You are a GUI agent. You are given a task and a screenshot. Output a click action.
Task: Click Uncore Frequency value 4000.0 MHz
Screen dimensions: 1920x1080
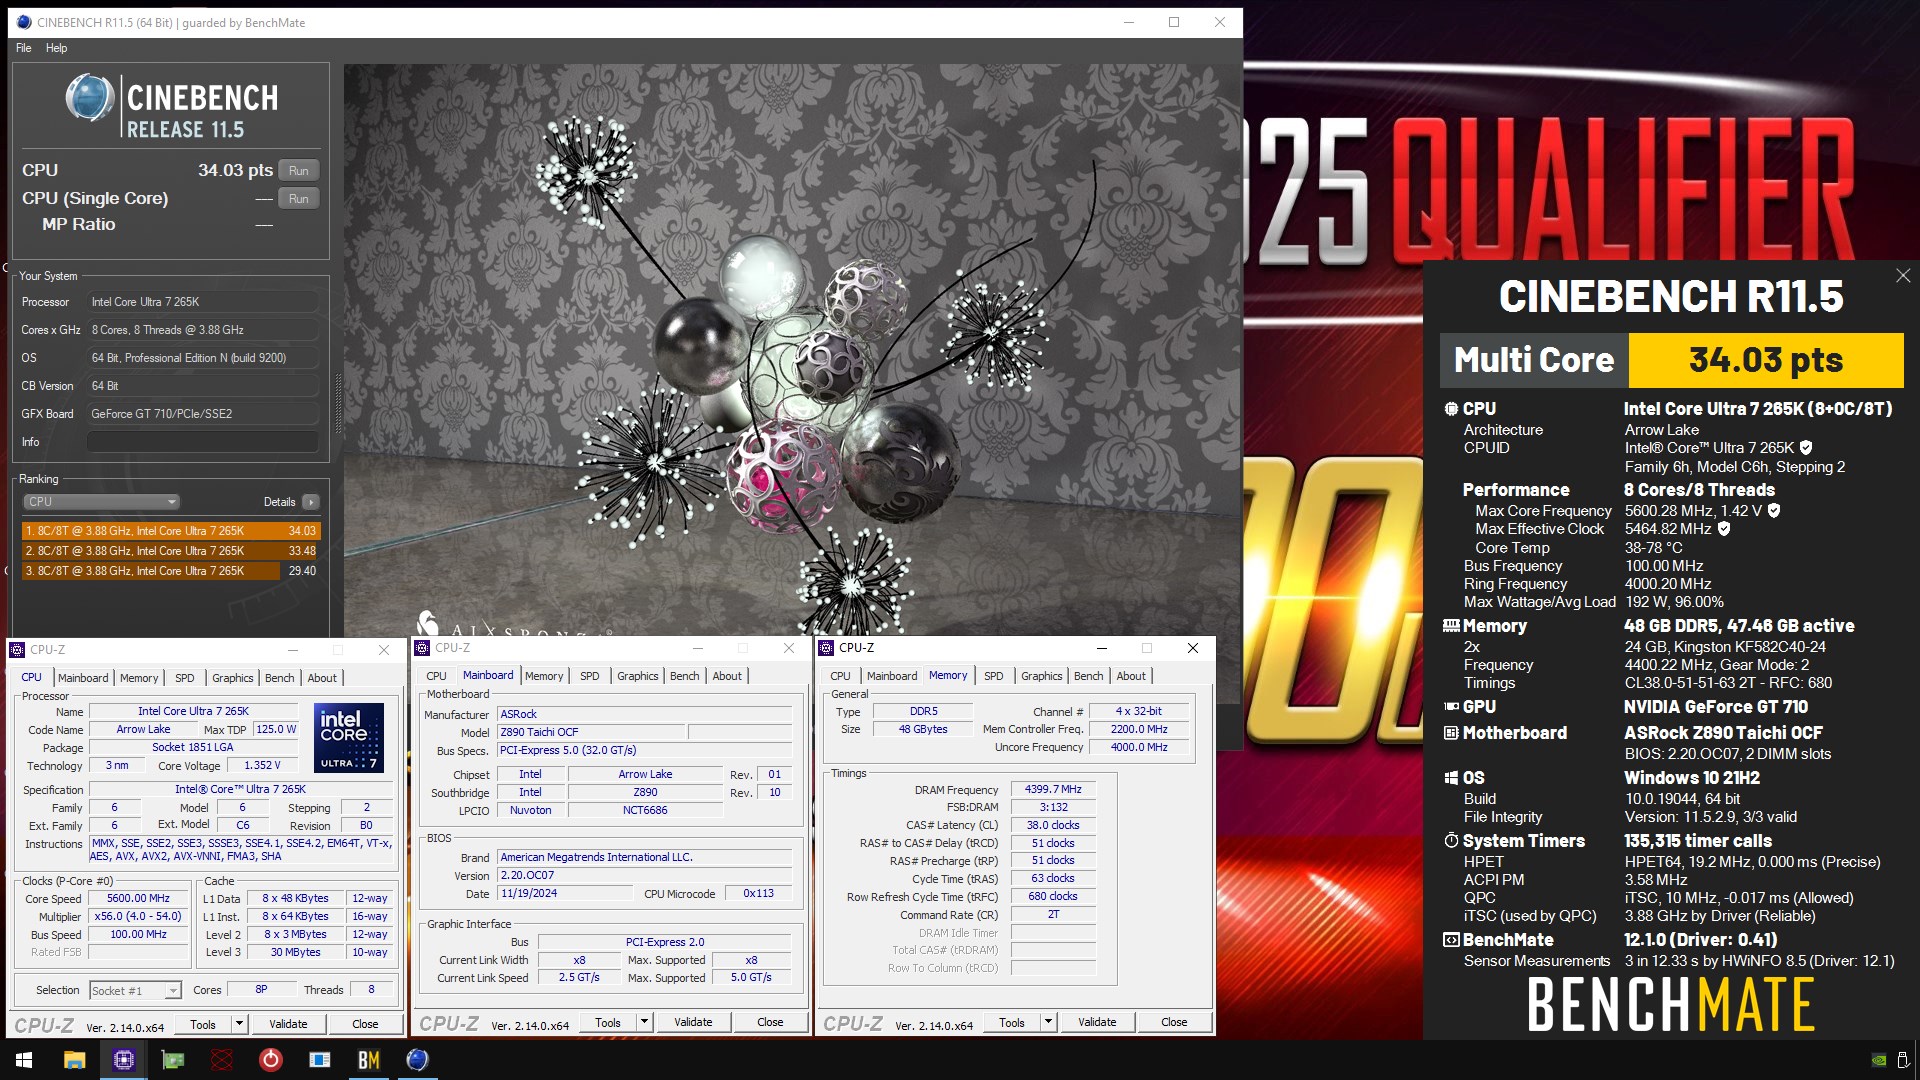click(x=1139, y=747)
